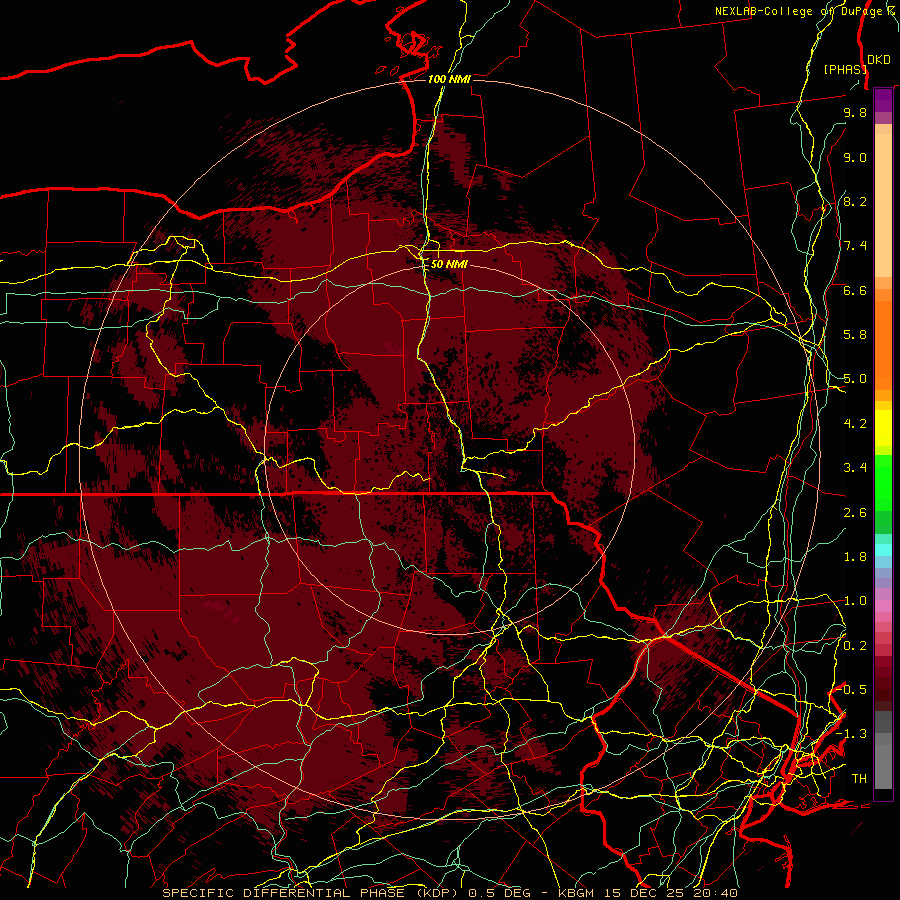Click the product title caption at bottom

pyautogui.click(x=449, y=893)
